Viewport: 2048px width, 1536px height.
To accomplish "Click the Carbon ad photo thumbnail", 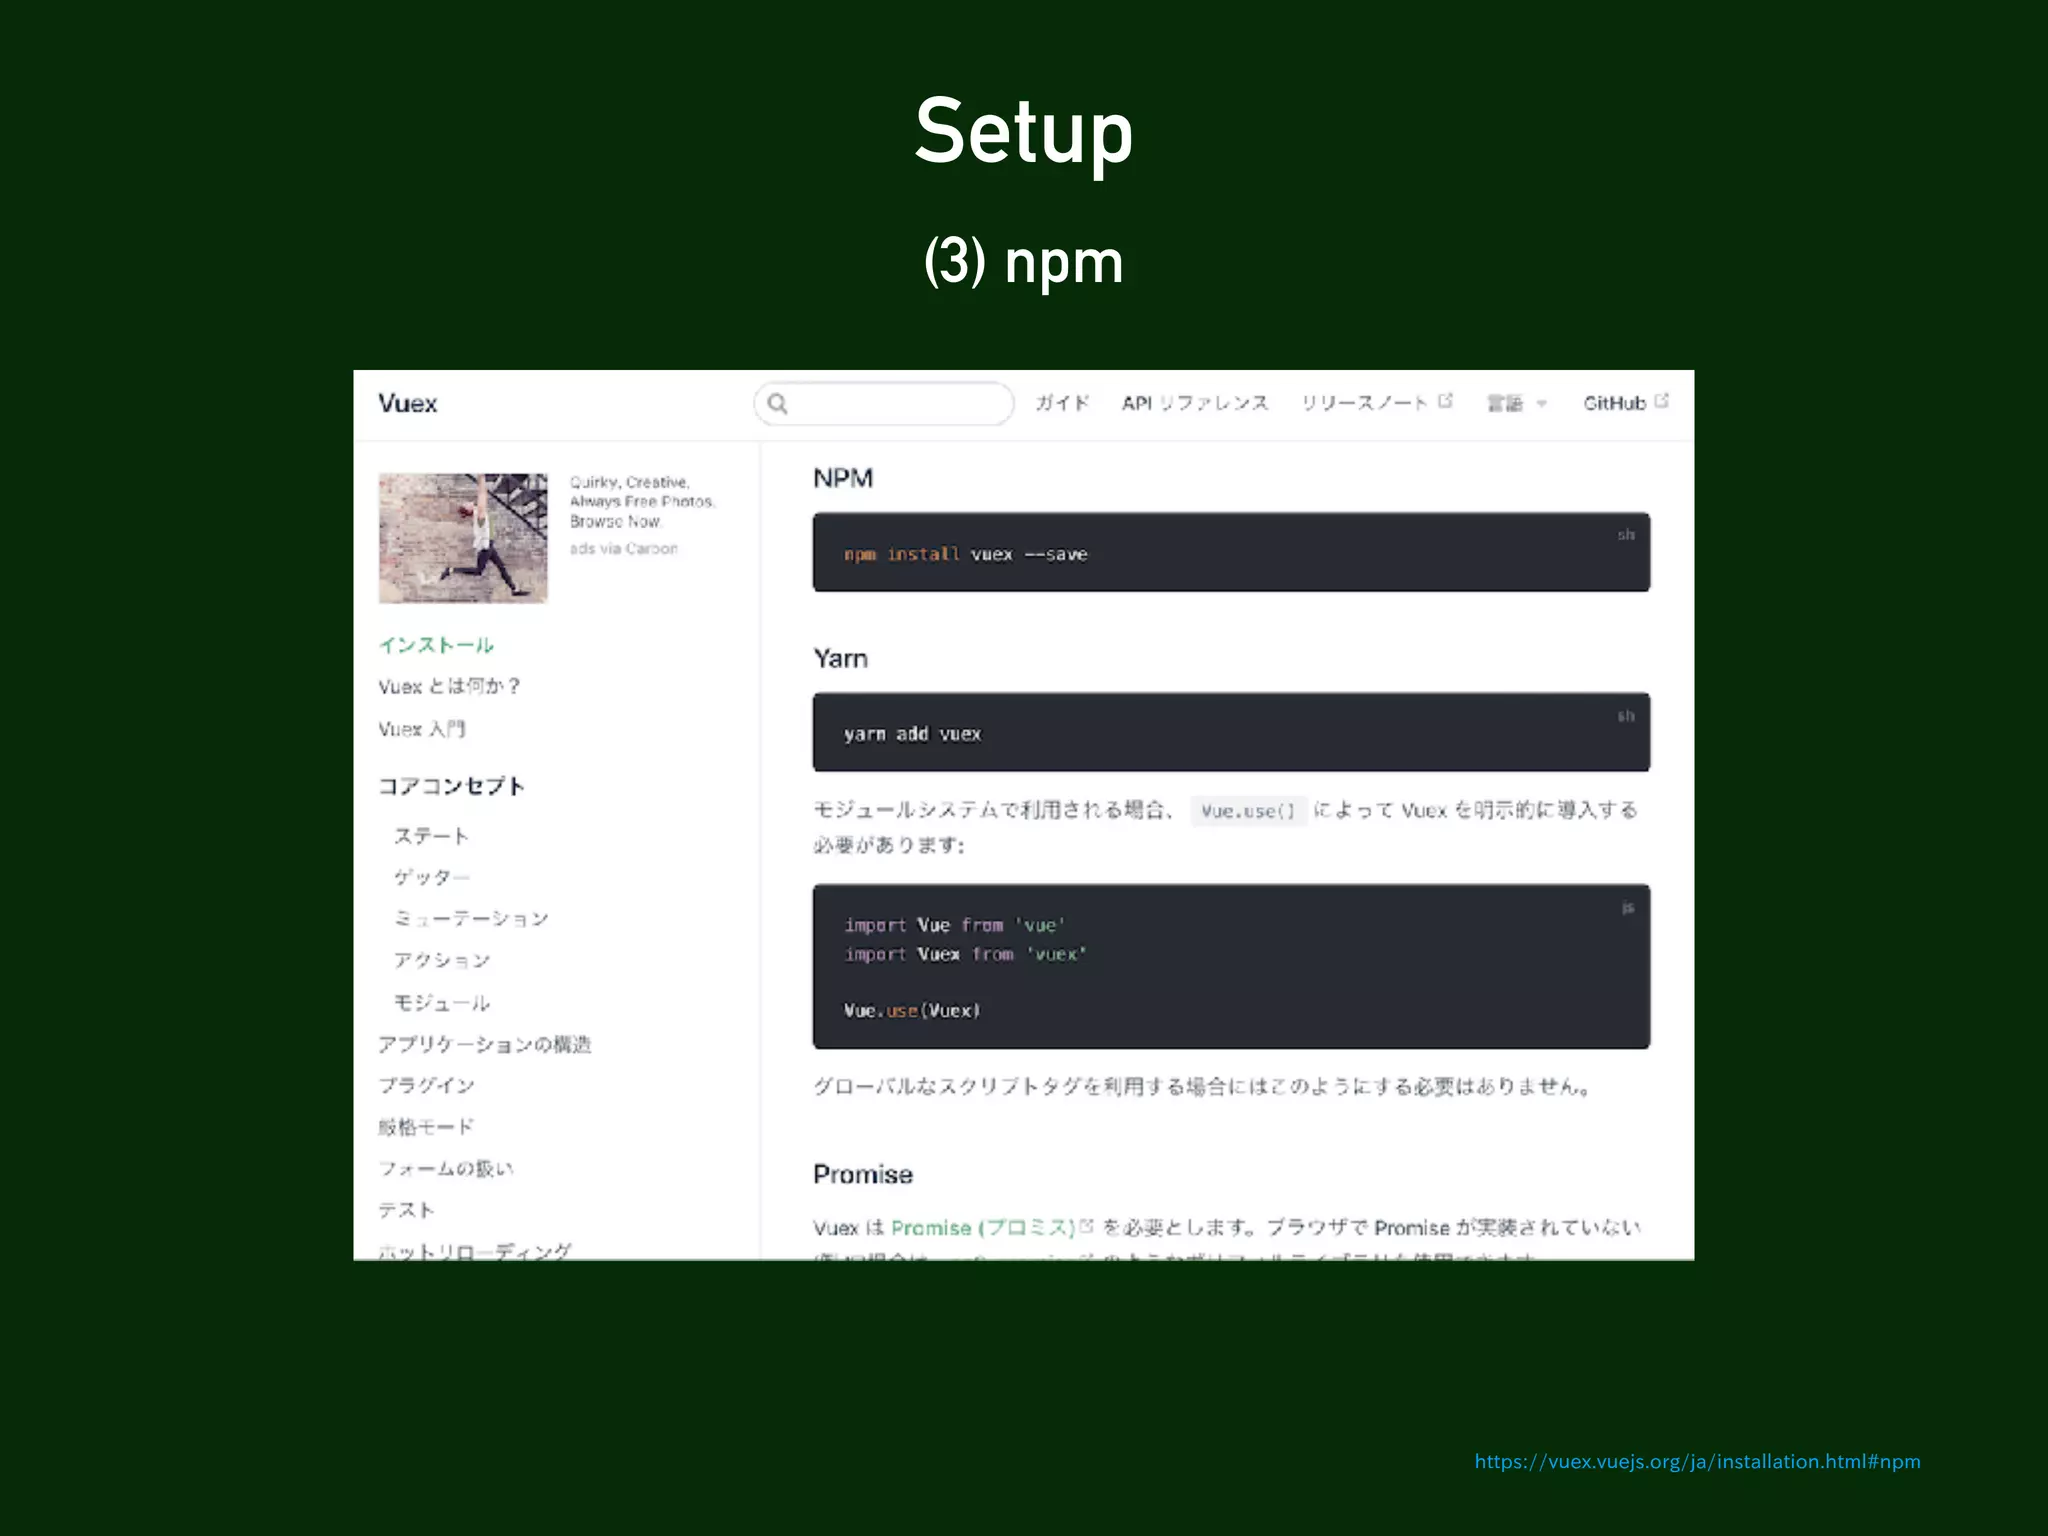I will [463, 538].
